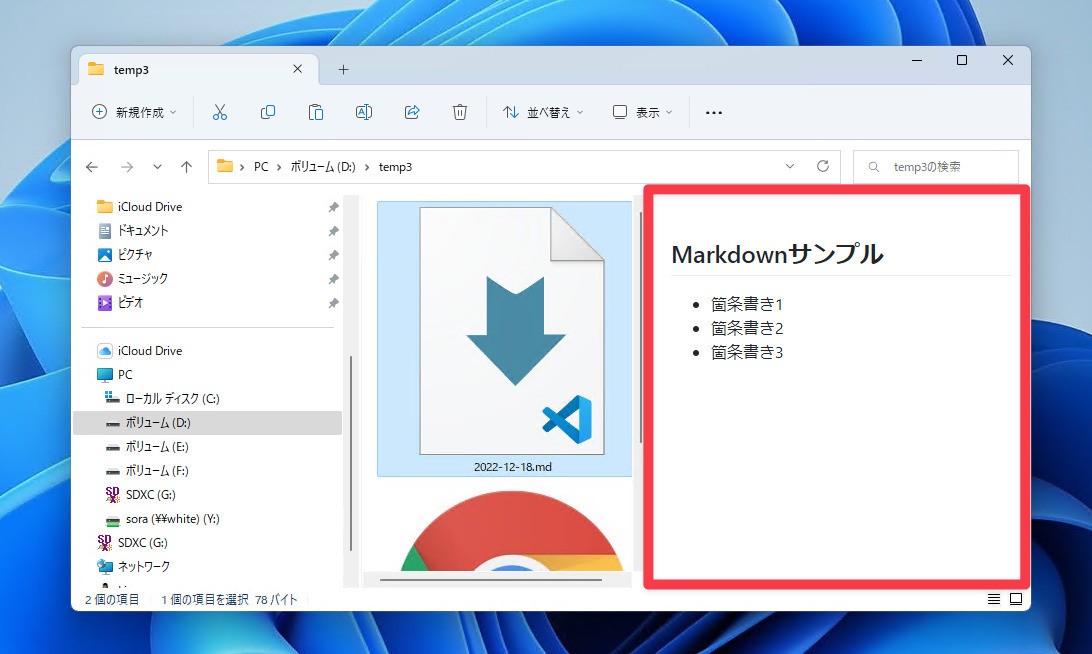The image size is (1092, 654).
Task: Click the navigation pane vertical scrollbar
Action: (351, 453)
